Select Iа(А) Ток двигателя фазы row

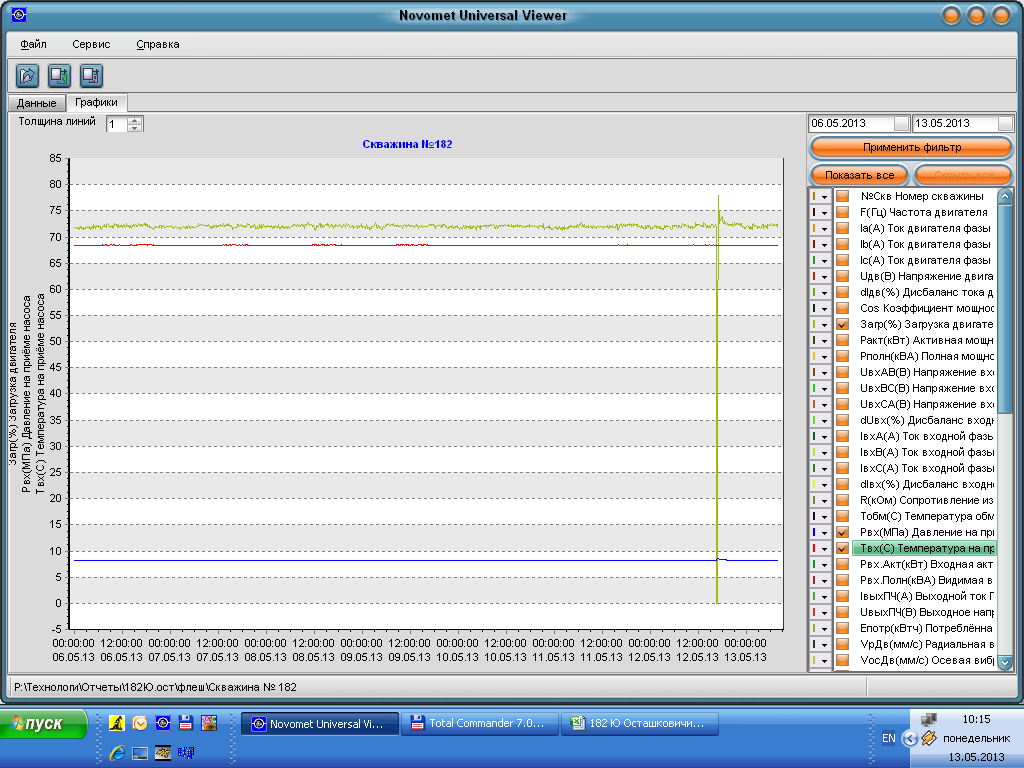[x=925, y=229]
